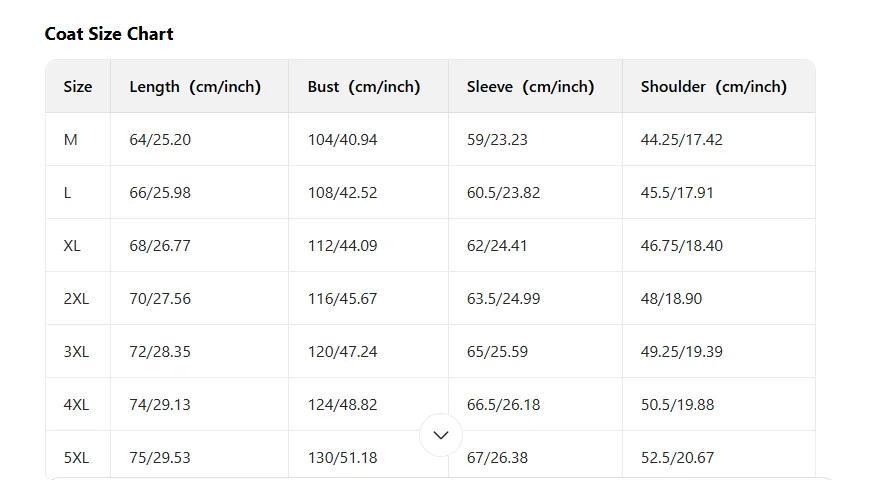Click the Coat Size Chart heading
The image size is (887, 480).
pos(109,34)
